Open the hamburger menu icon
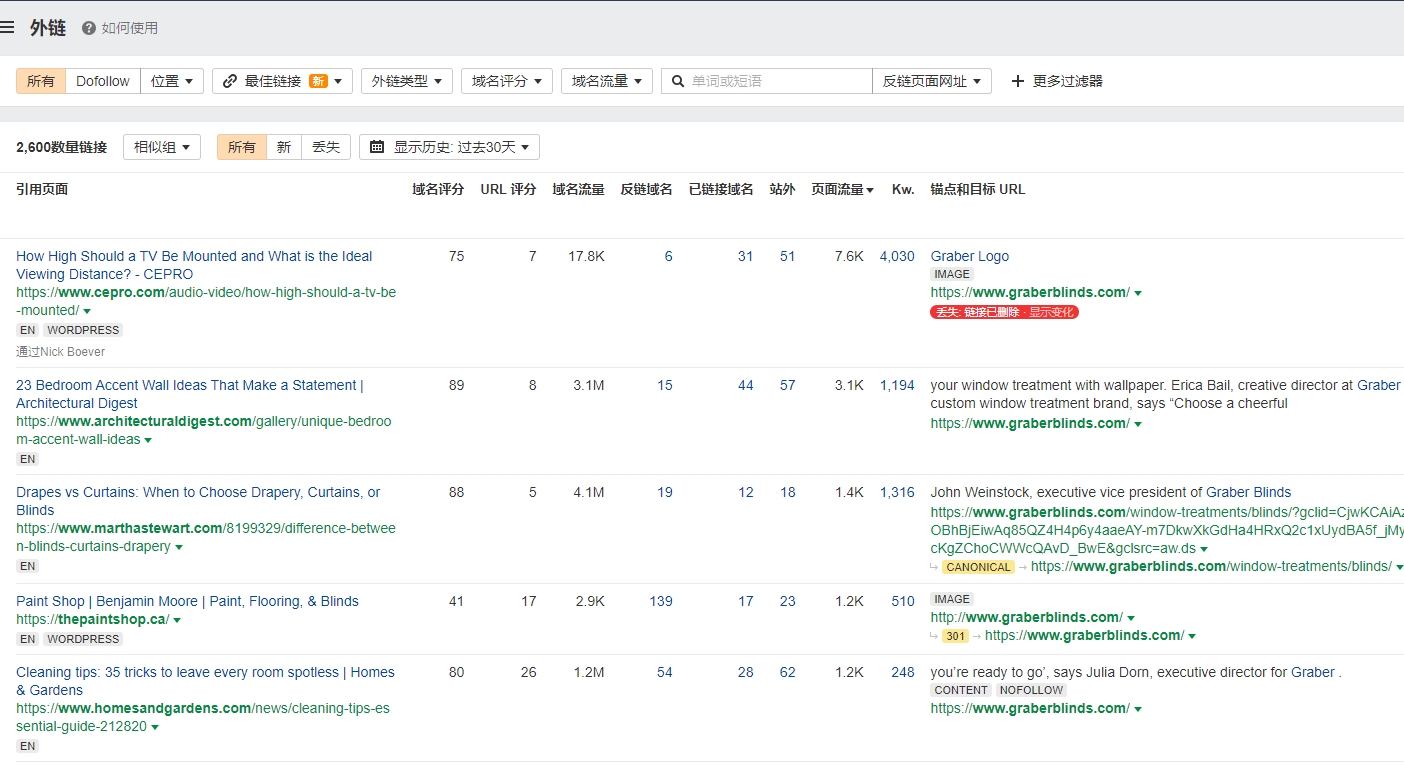This screenshot has height=765, width=1404. [7, 27]
